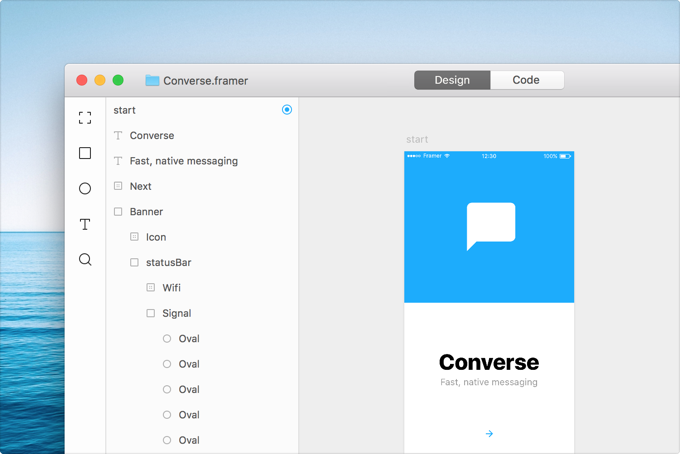Maximize the window with the green button
680x454 pixels.
pyautogui.click(x=118, y=80)
